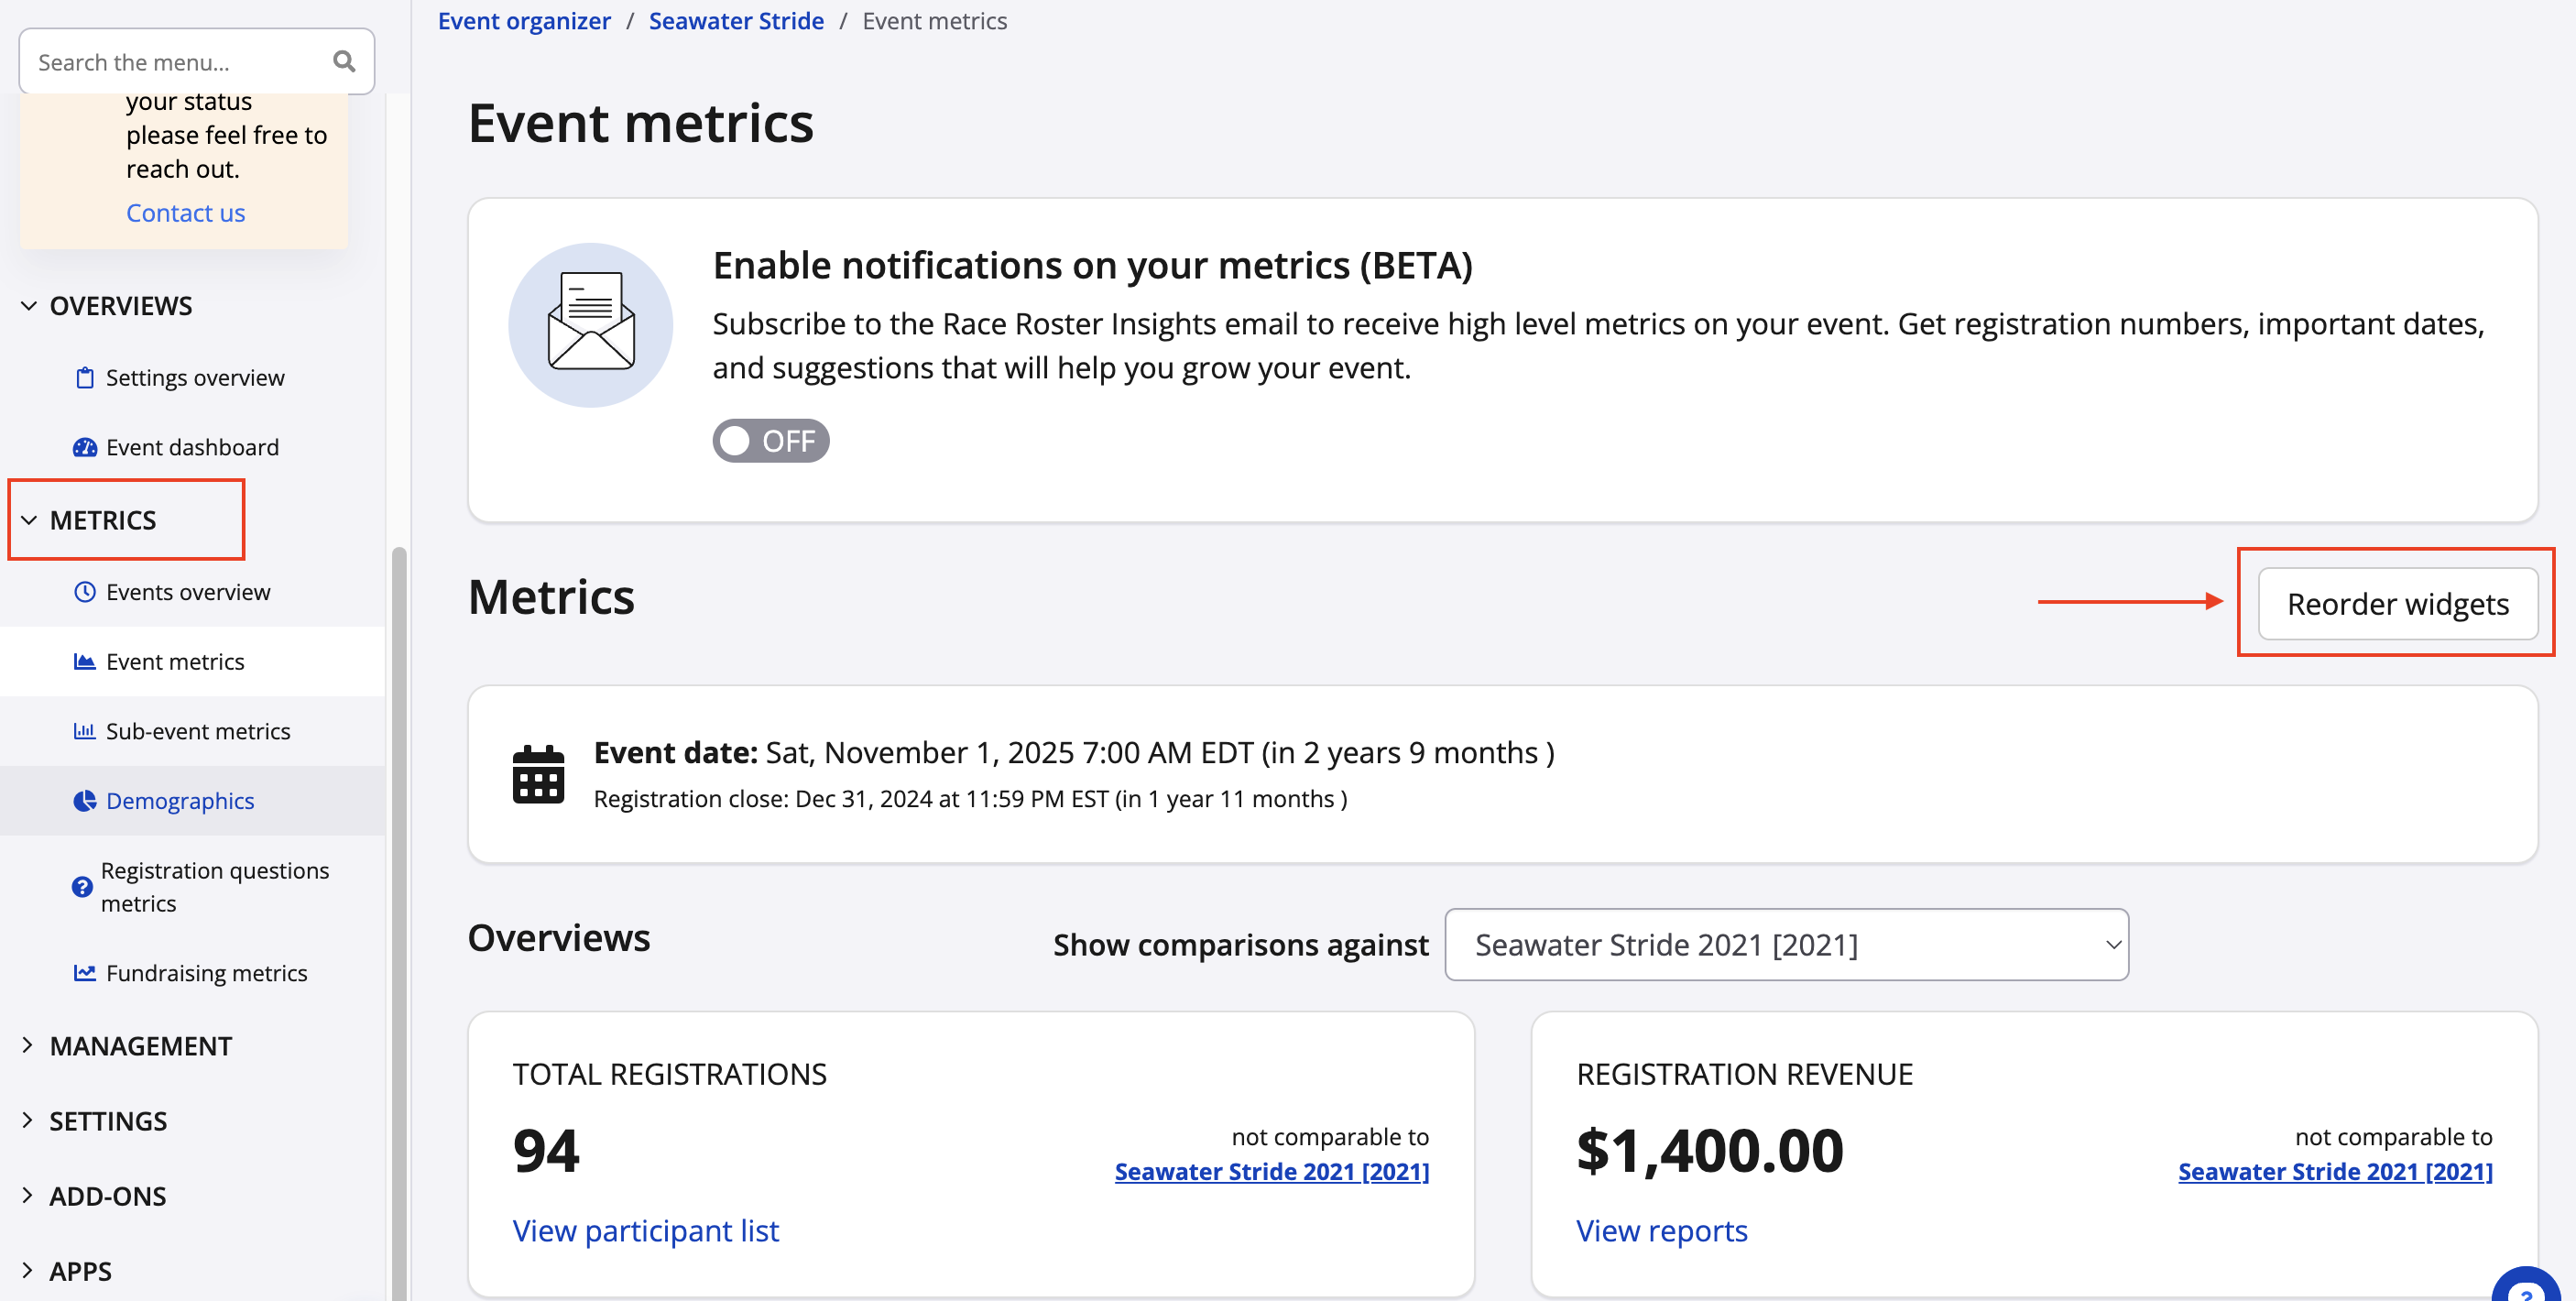Toggle the metrics notifications OFF switch
This screenshot has height=1301, width=2576.
pyautogui.click(x=770, y=441)
